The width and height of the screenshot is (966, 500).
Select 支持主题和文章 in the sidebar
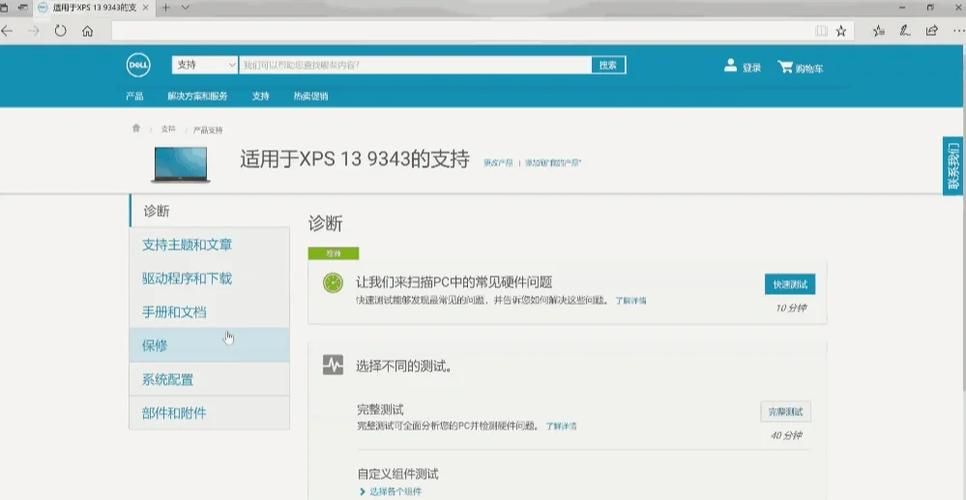(209, 244)
